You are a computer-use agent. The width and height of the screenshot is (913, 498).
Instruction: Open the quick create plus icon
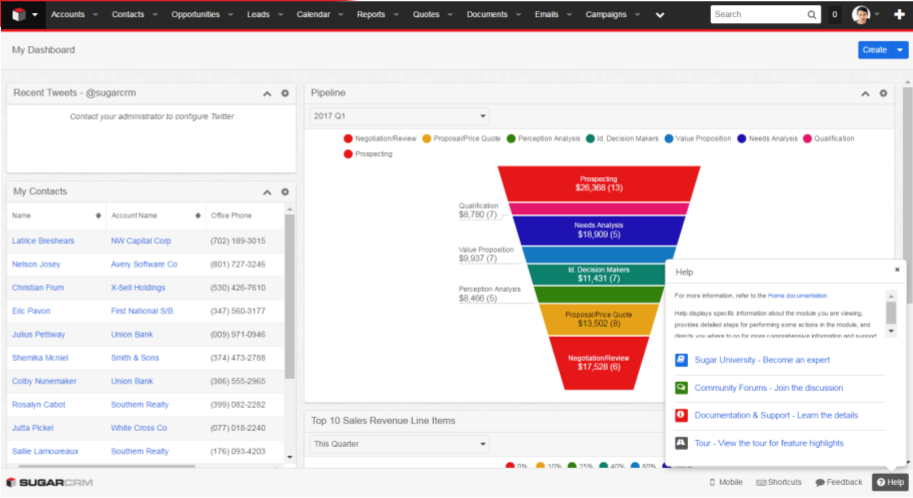pyautogui.click(x=899, y=15)
